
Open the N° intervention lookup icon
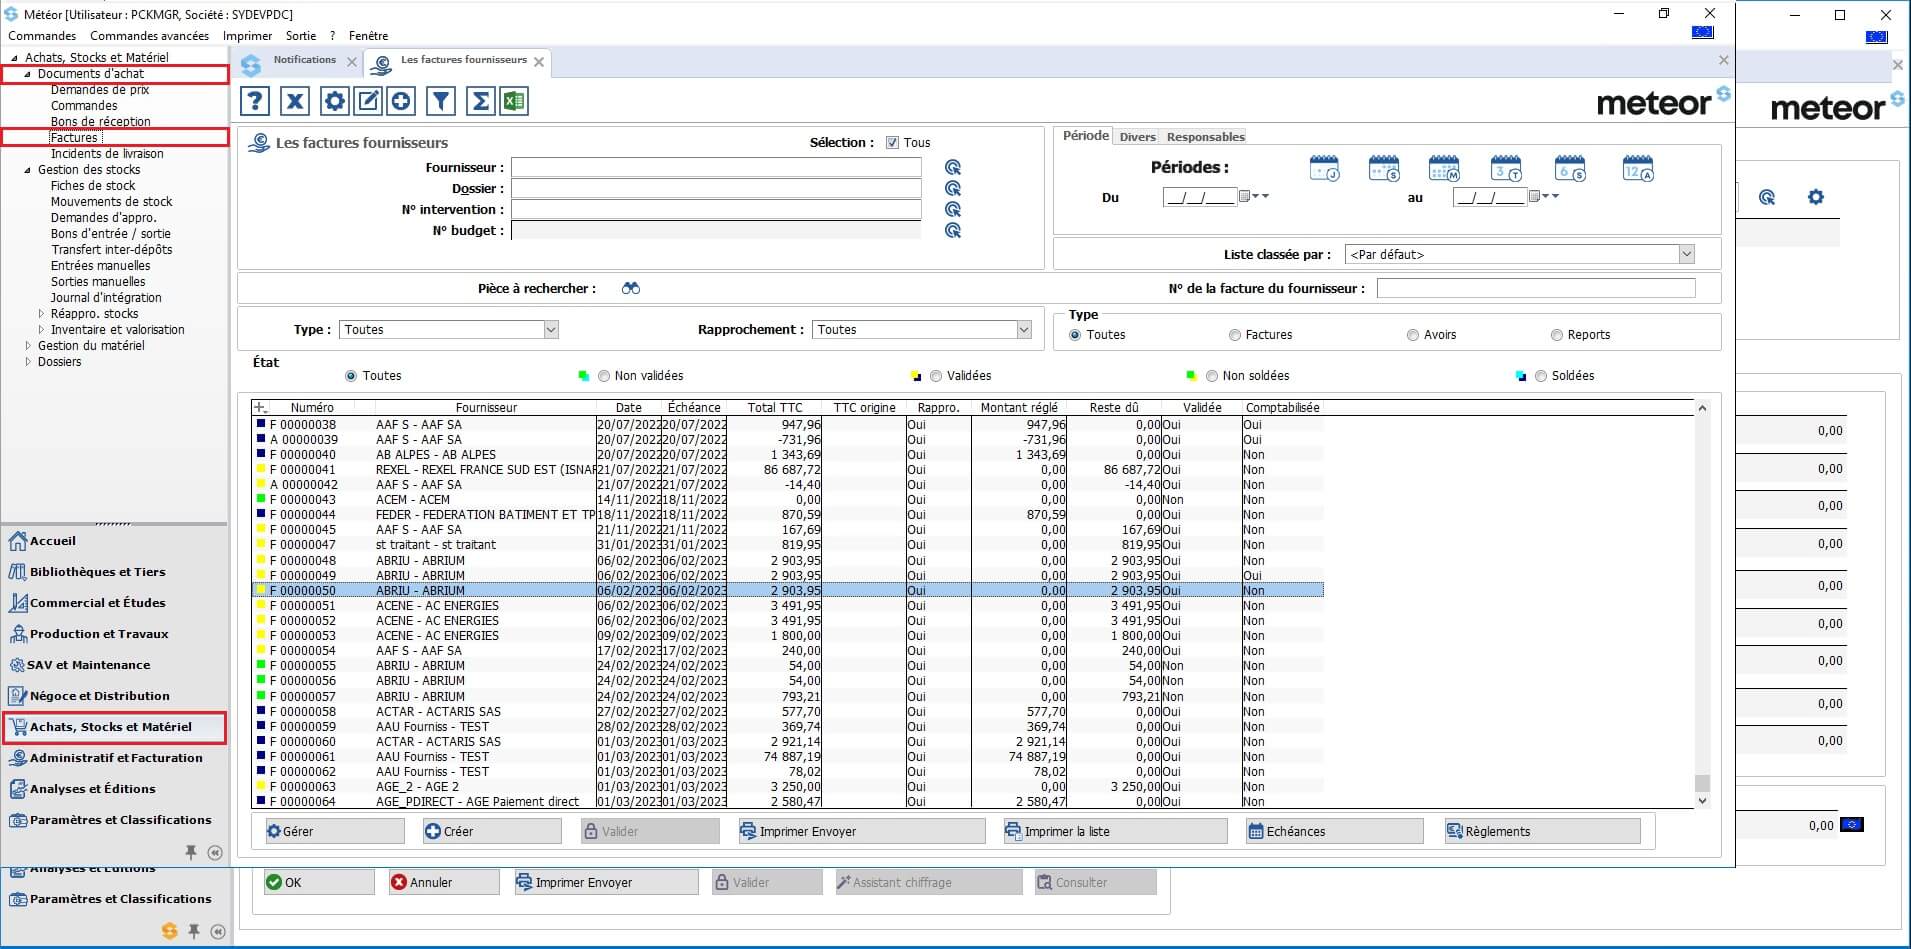click(x=953, y=210)
